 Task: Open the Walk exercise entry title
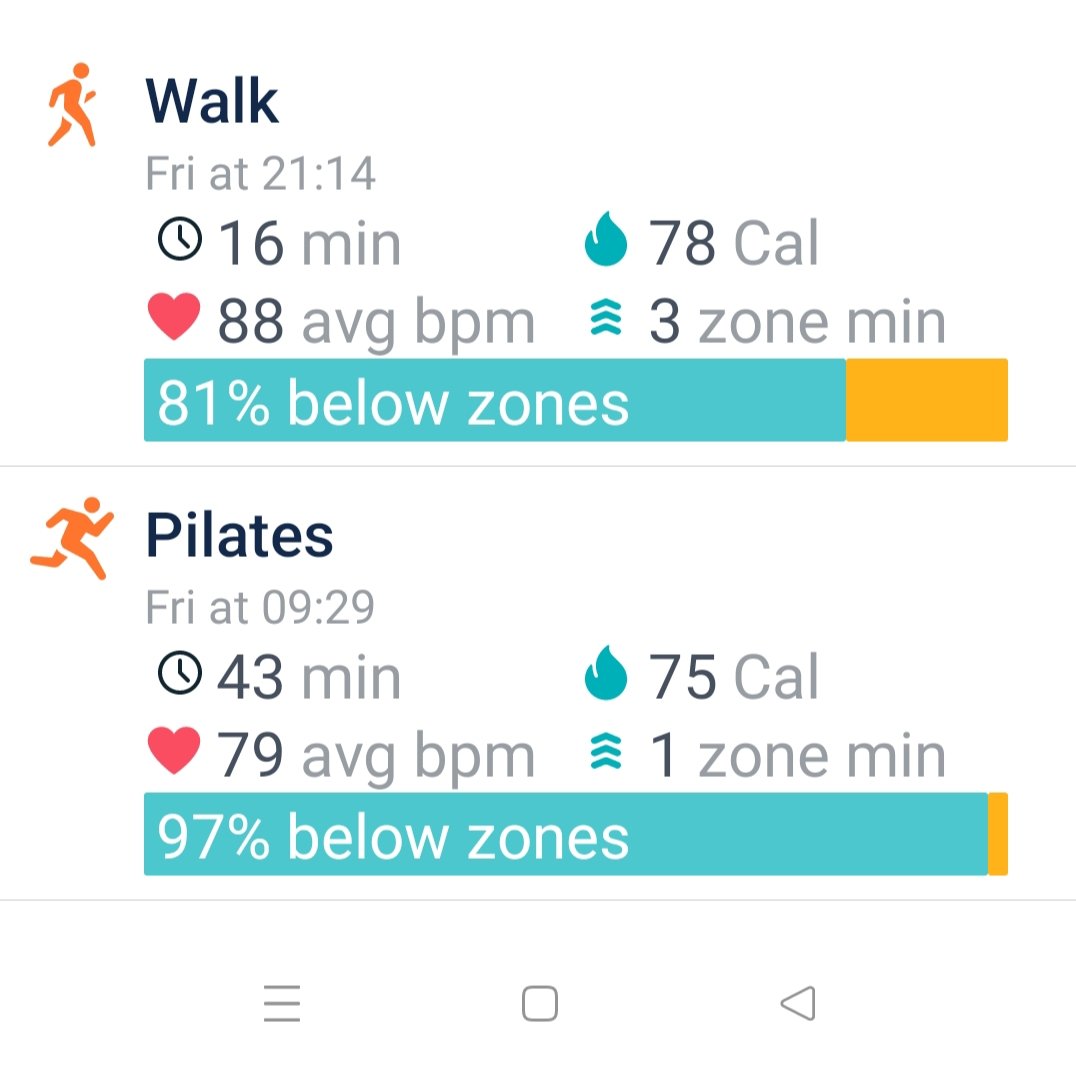coord(212,101)
